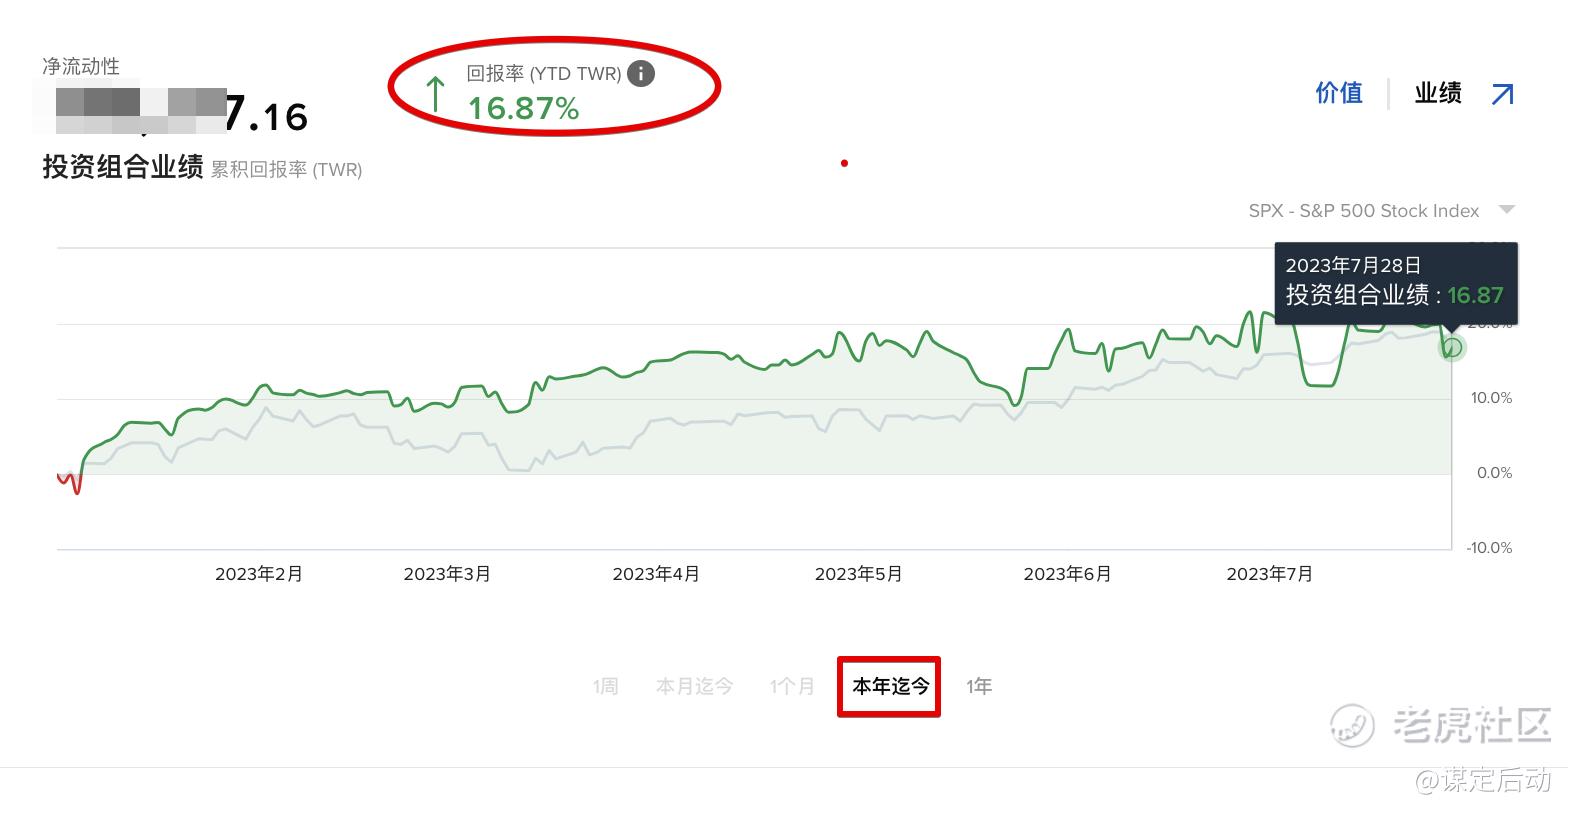Click the green up-arrow by return rate

[435, 93]
